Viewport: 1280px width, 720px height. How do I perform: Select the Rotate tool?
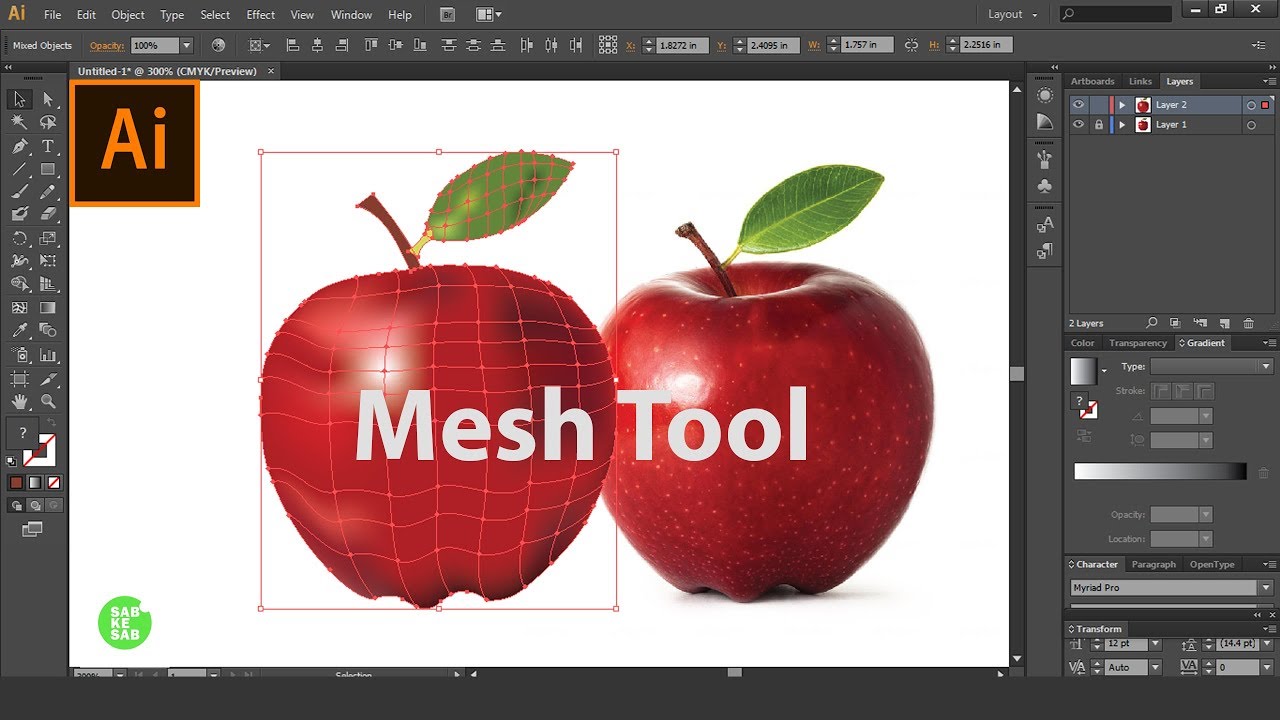tap(19, 238)
